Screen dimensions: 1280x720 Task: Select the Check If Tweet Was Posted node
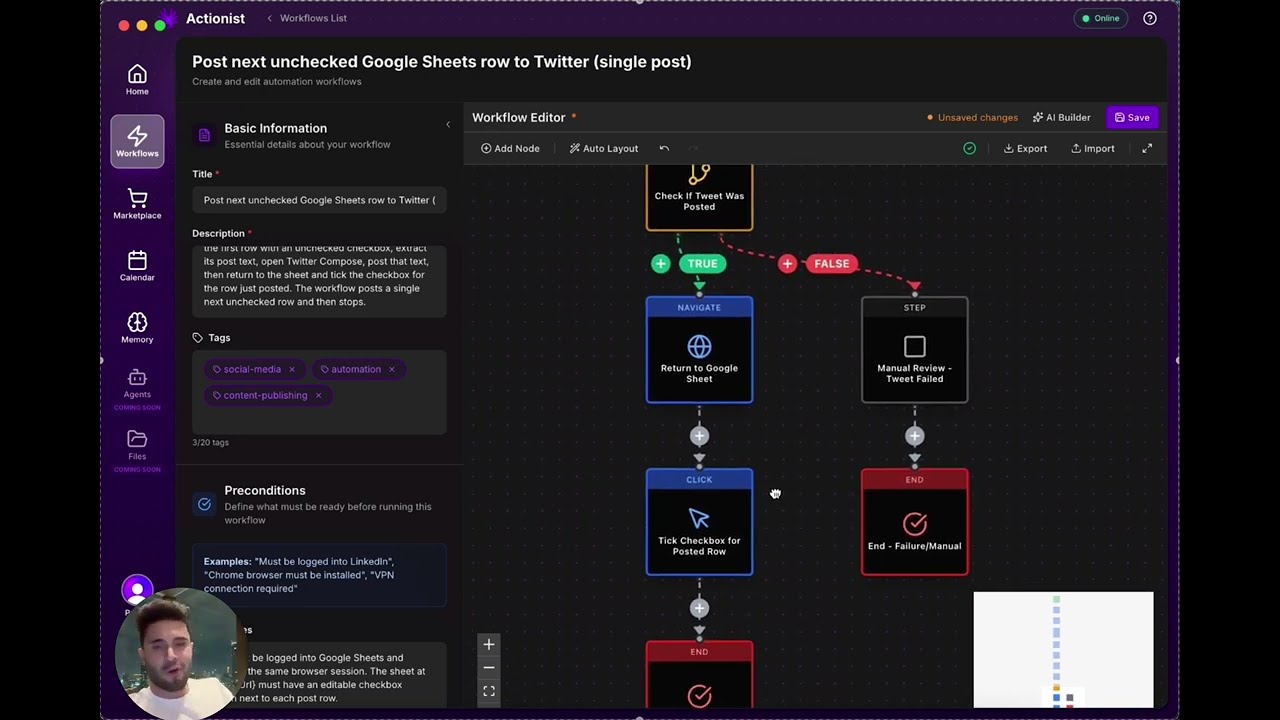point(699,197)
